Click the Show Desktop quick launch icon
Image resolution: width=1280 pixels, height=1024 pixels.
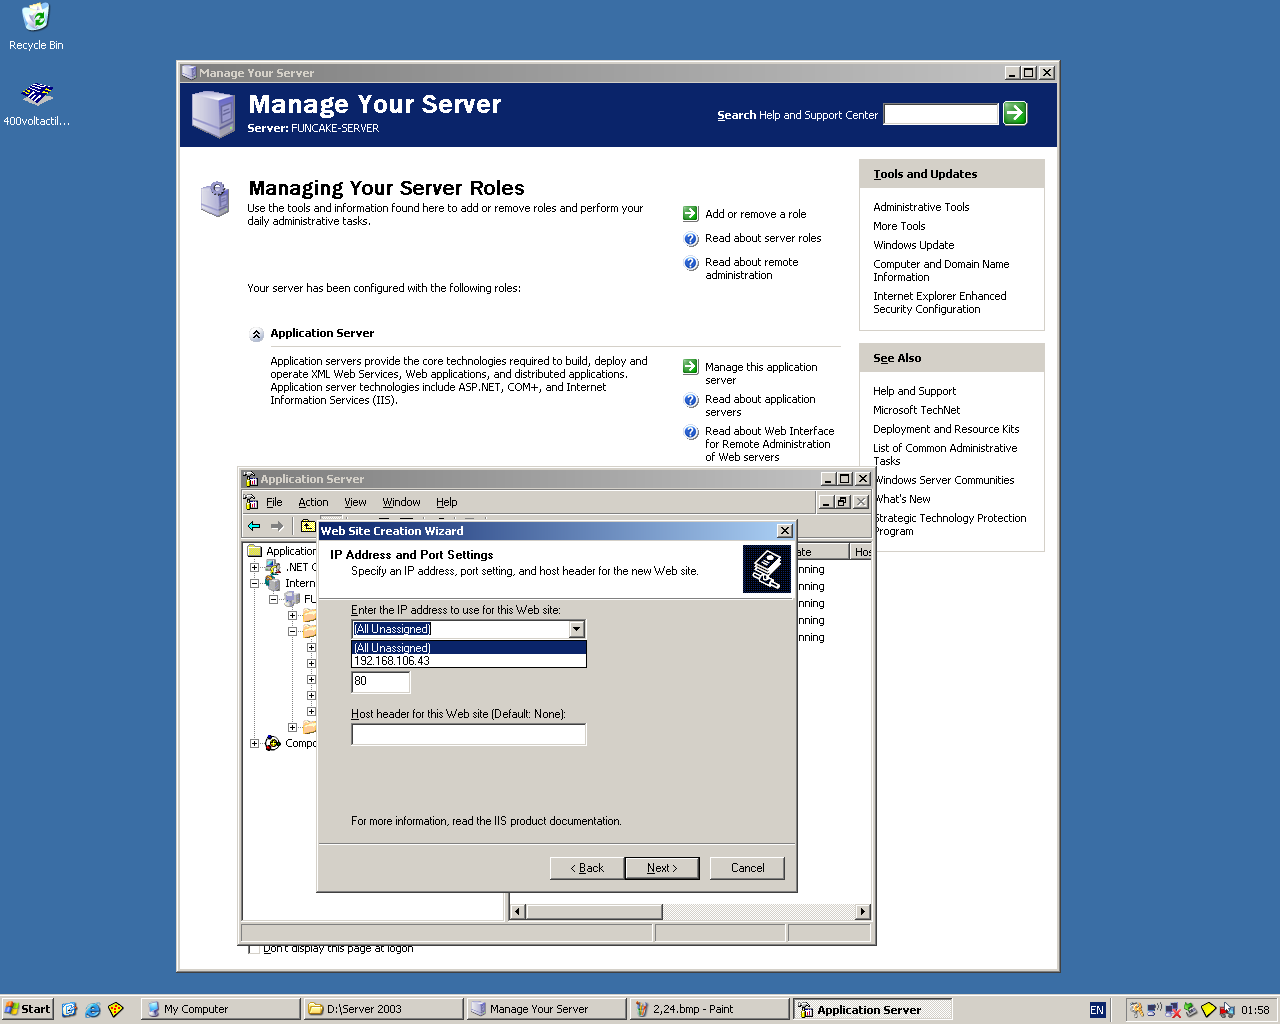[x=69, y=1009]
